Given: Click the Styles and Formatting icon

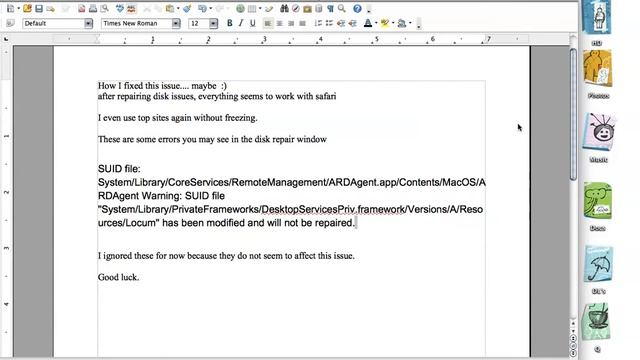Looking at the screenshot, I should pos(11,23).
